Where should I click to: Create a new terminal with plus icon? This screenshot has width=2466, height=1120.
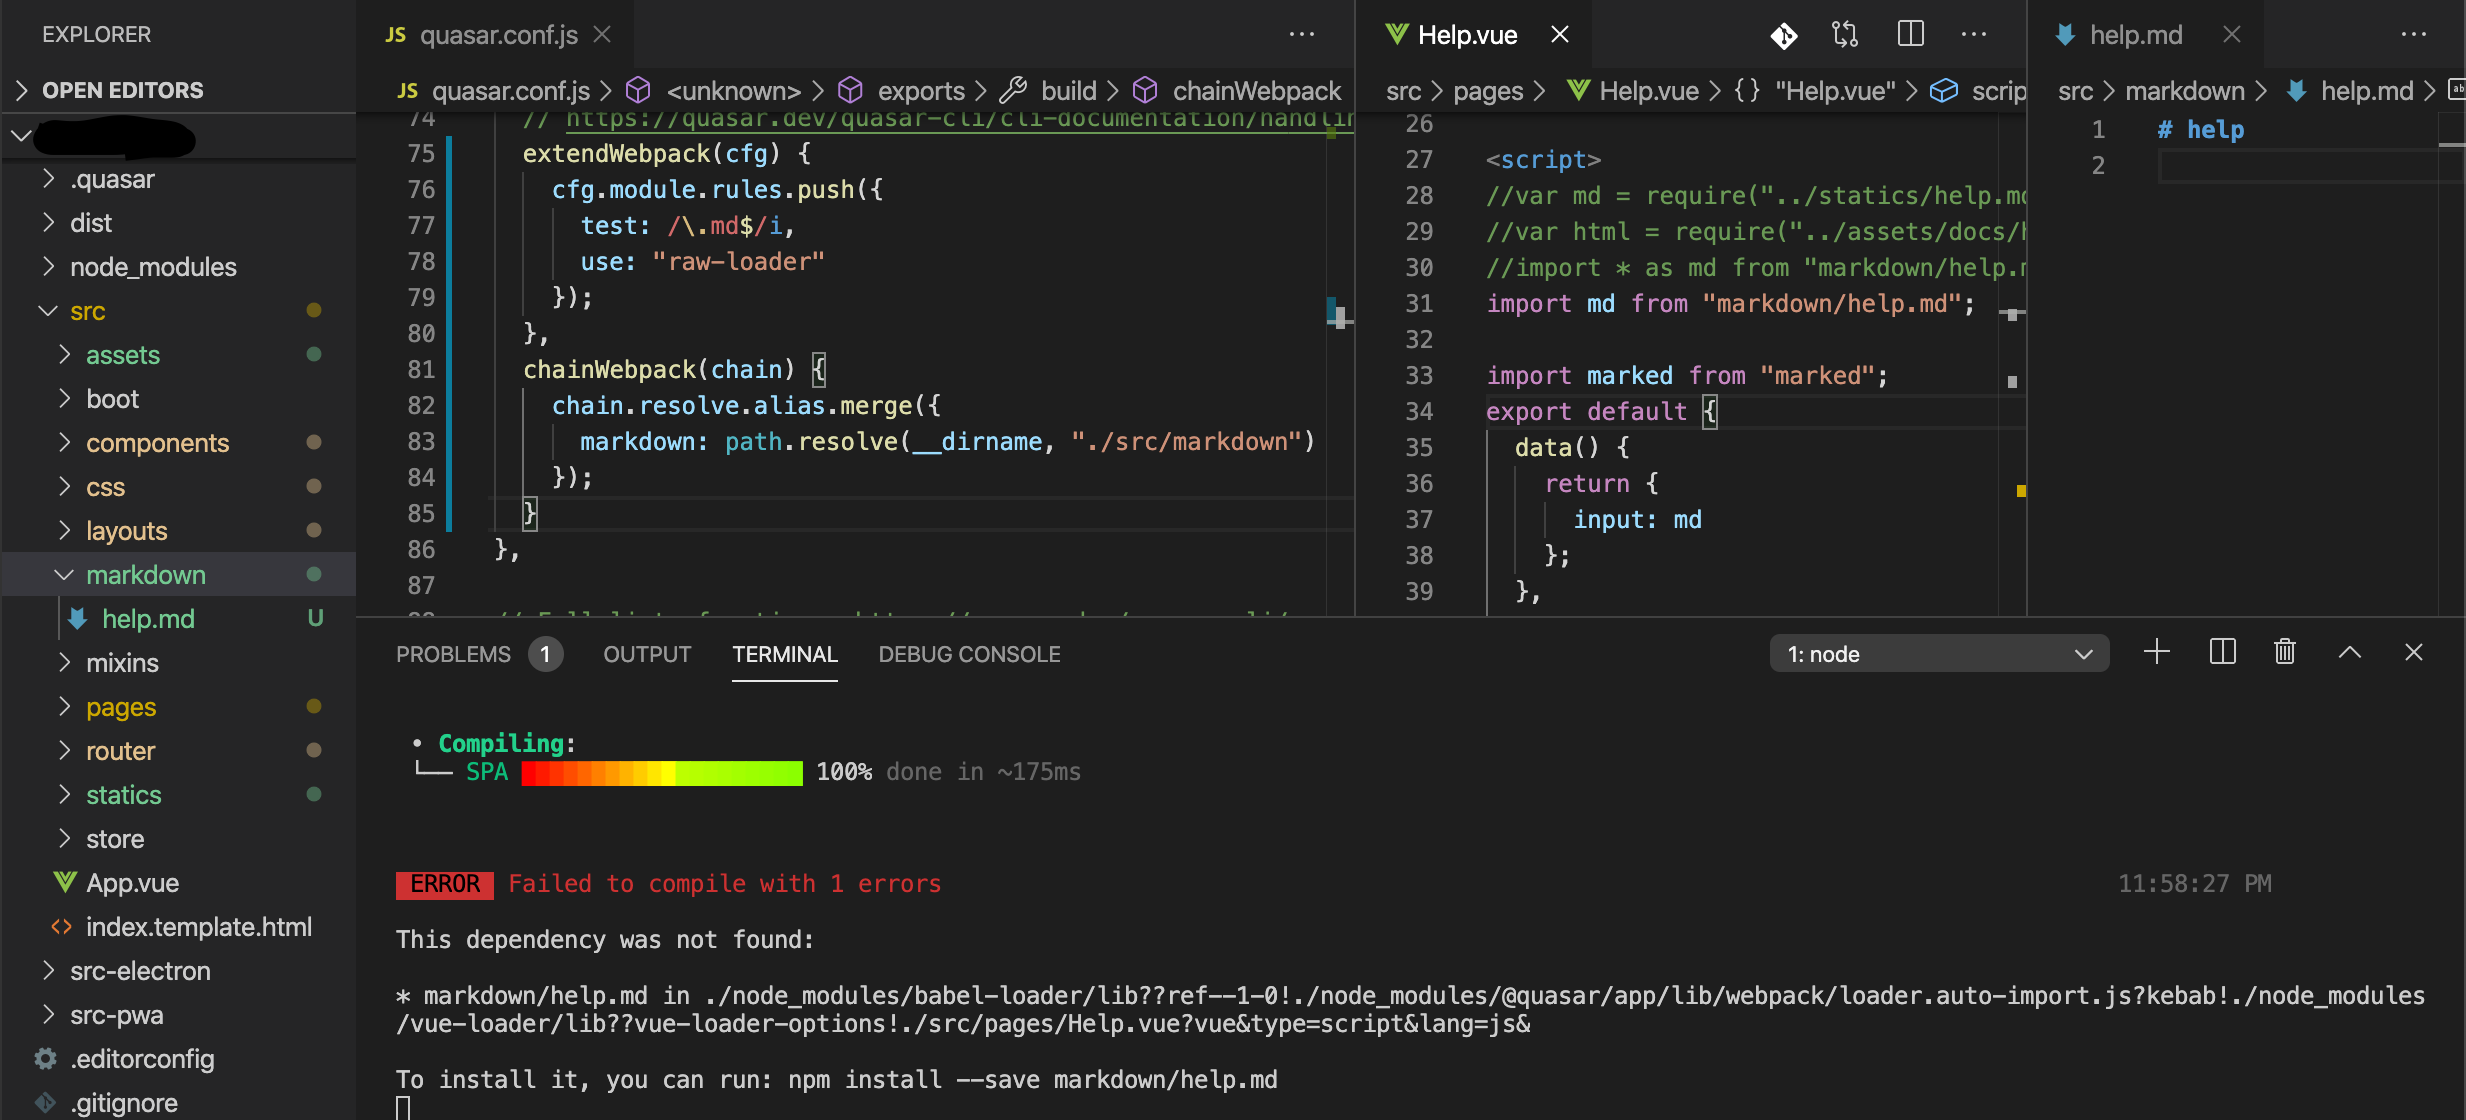[2157, 653]
